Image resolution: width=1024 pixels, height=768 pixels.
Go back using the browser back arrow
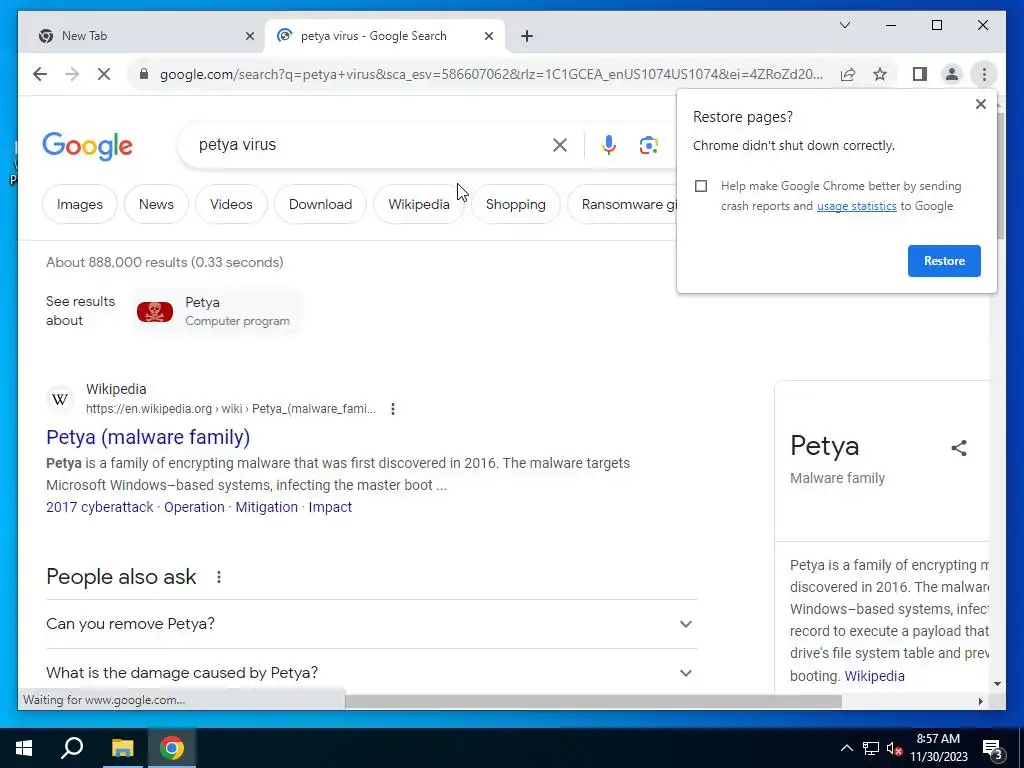point(40,74)
